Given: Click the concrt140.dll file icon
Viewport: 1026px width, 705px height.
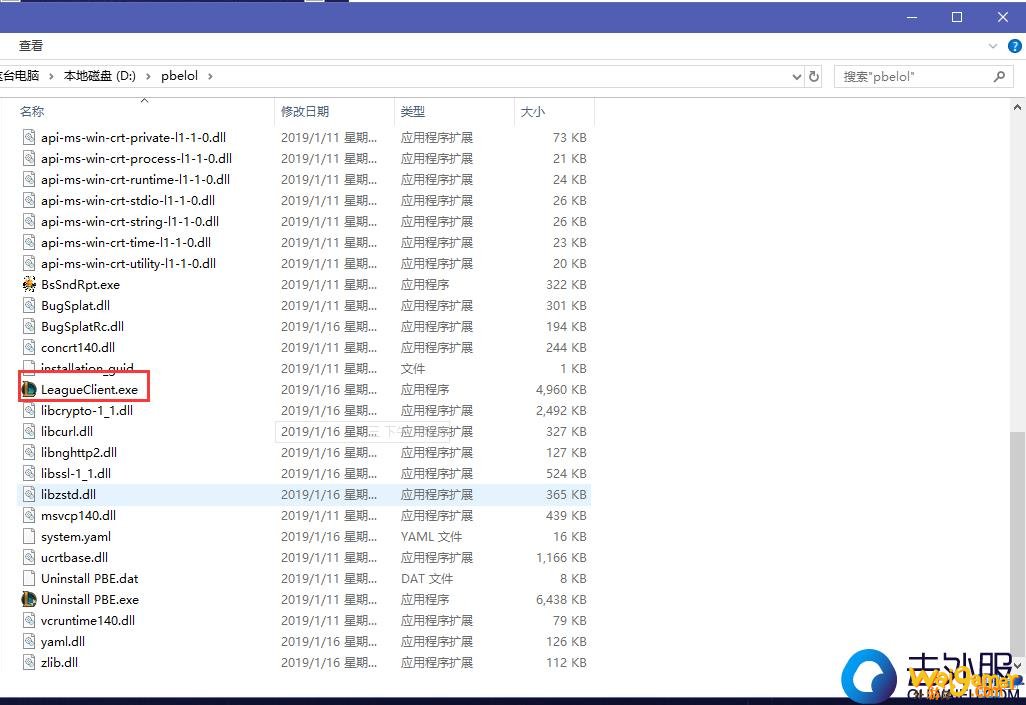Looking at the screenshot, I should click(29, 347).
